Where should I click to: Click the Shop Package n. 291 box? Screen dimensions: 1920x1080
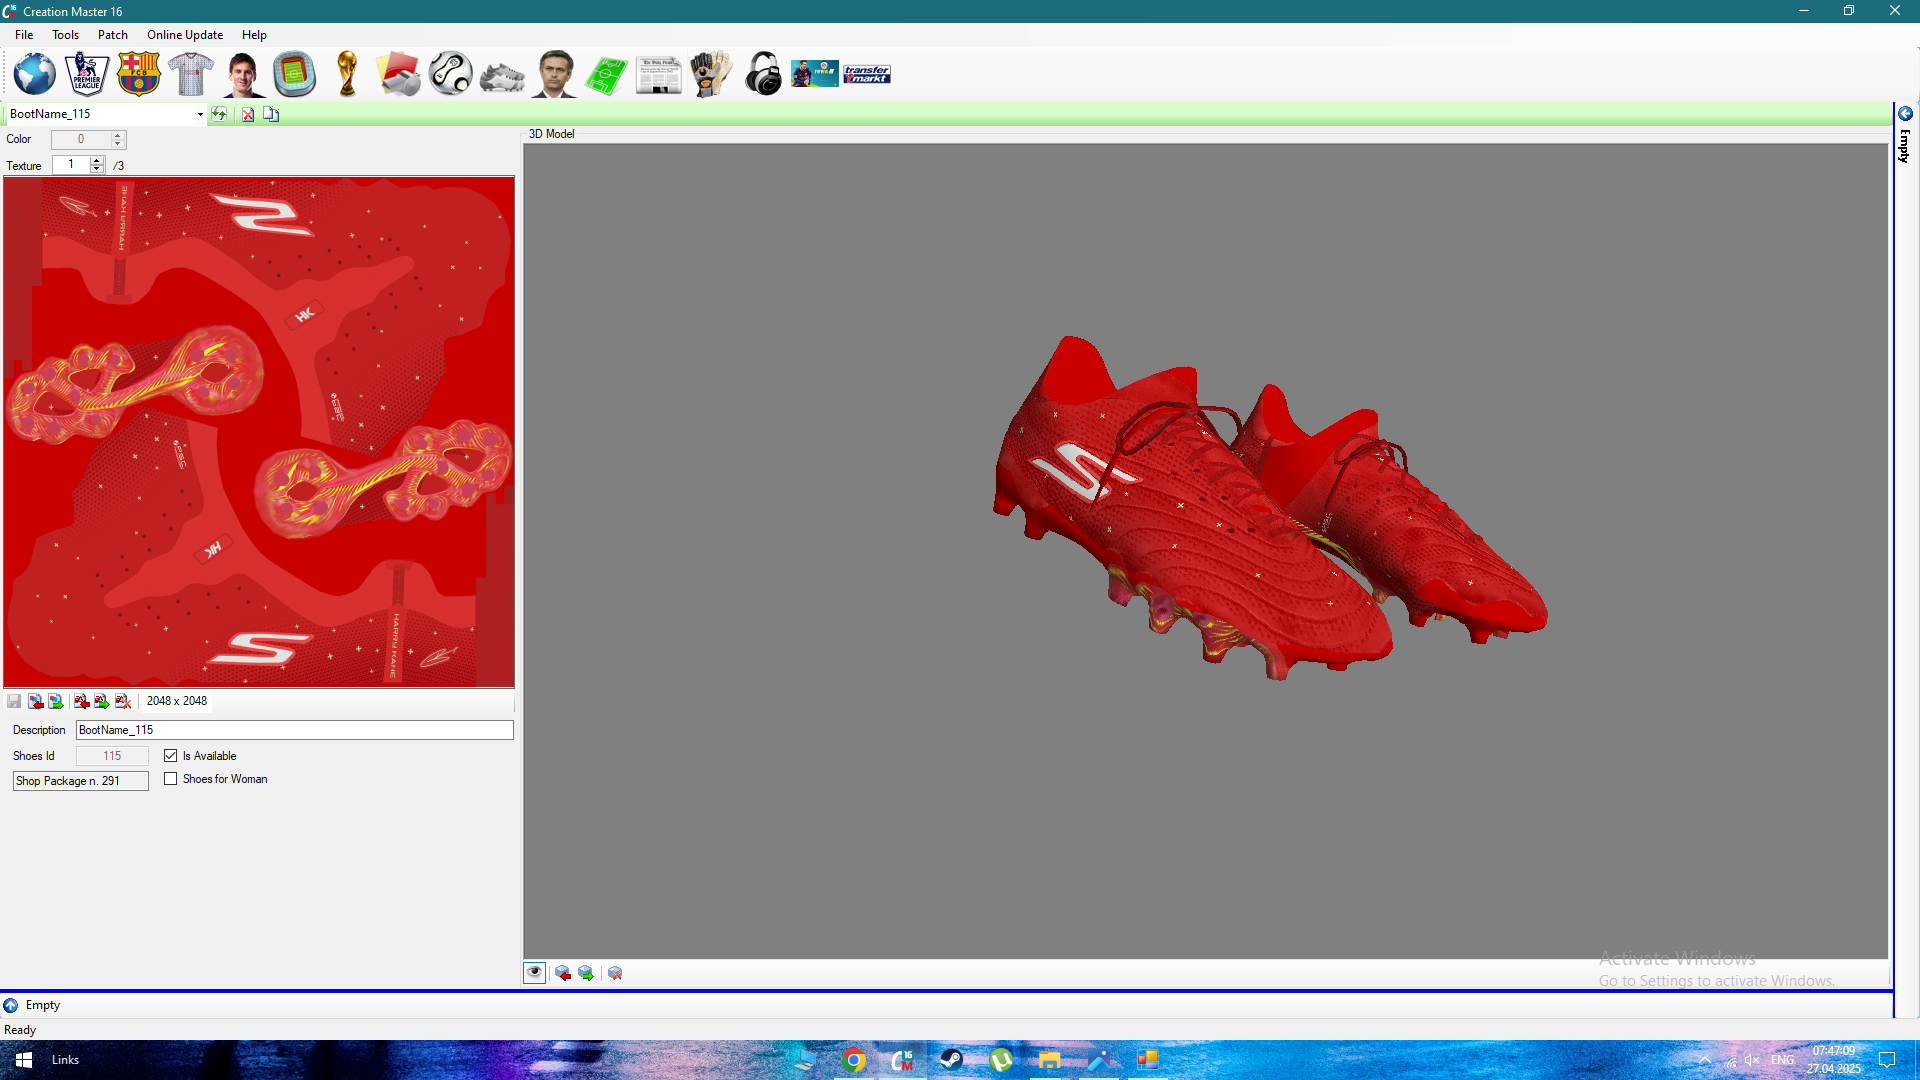pos(81,781)
